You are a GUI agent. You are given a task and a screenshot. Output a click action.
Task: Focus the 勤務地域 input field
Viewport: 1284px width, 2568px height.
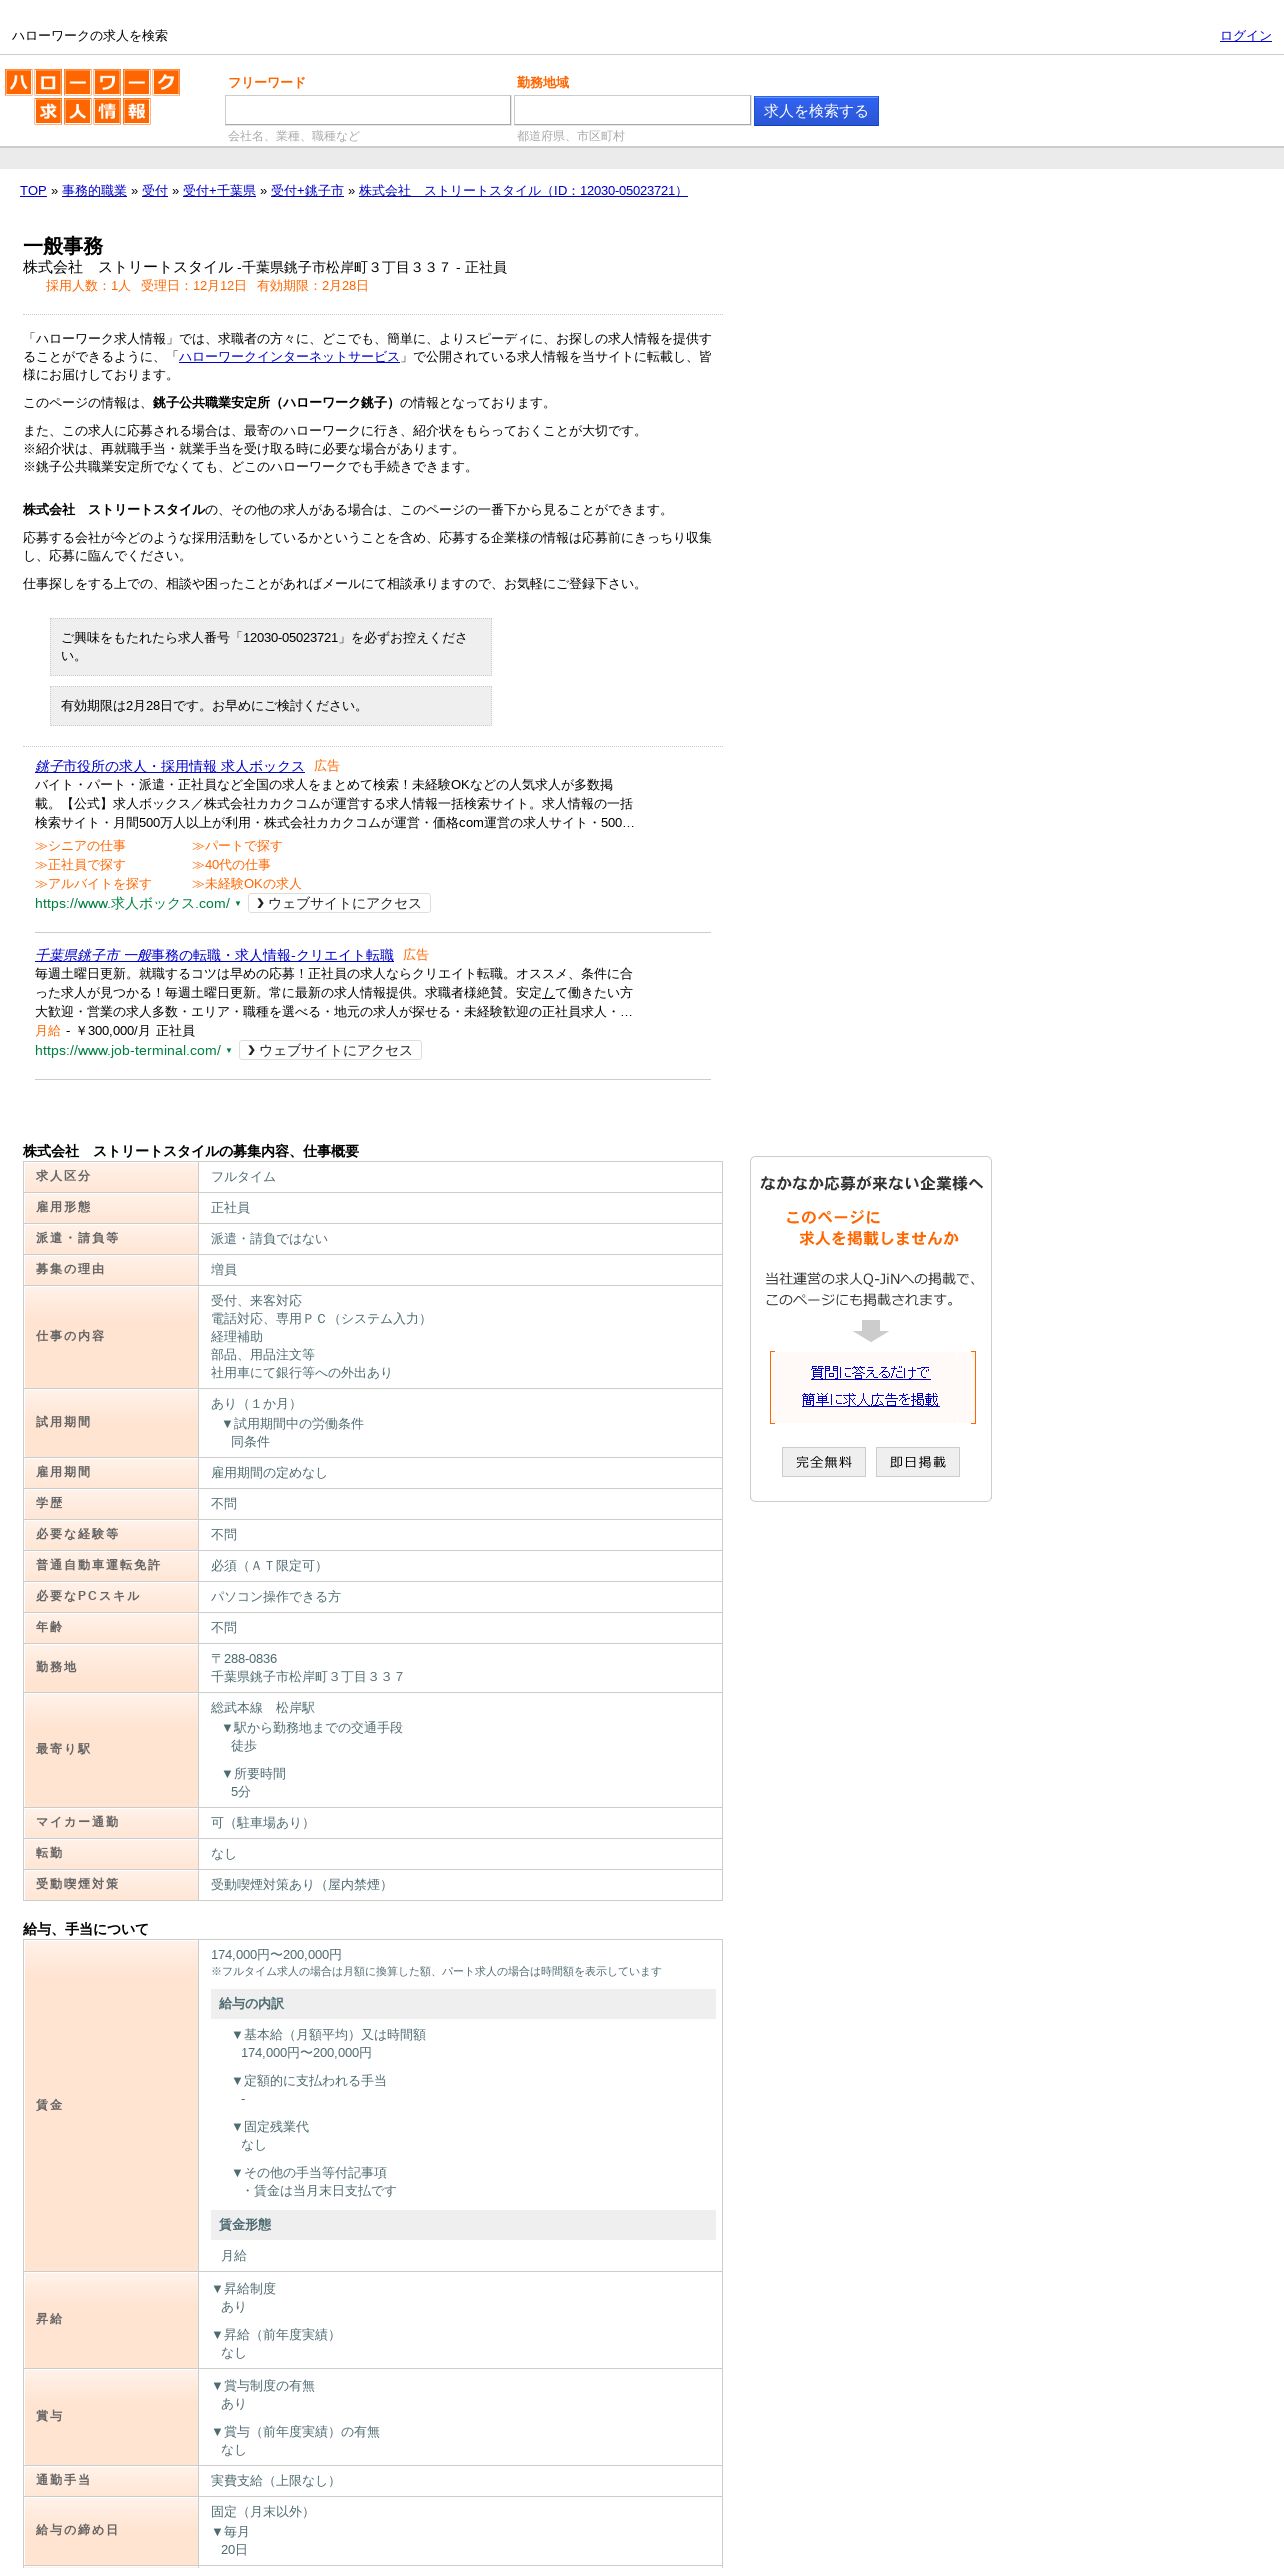pos(632,110)
